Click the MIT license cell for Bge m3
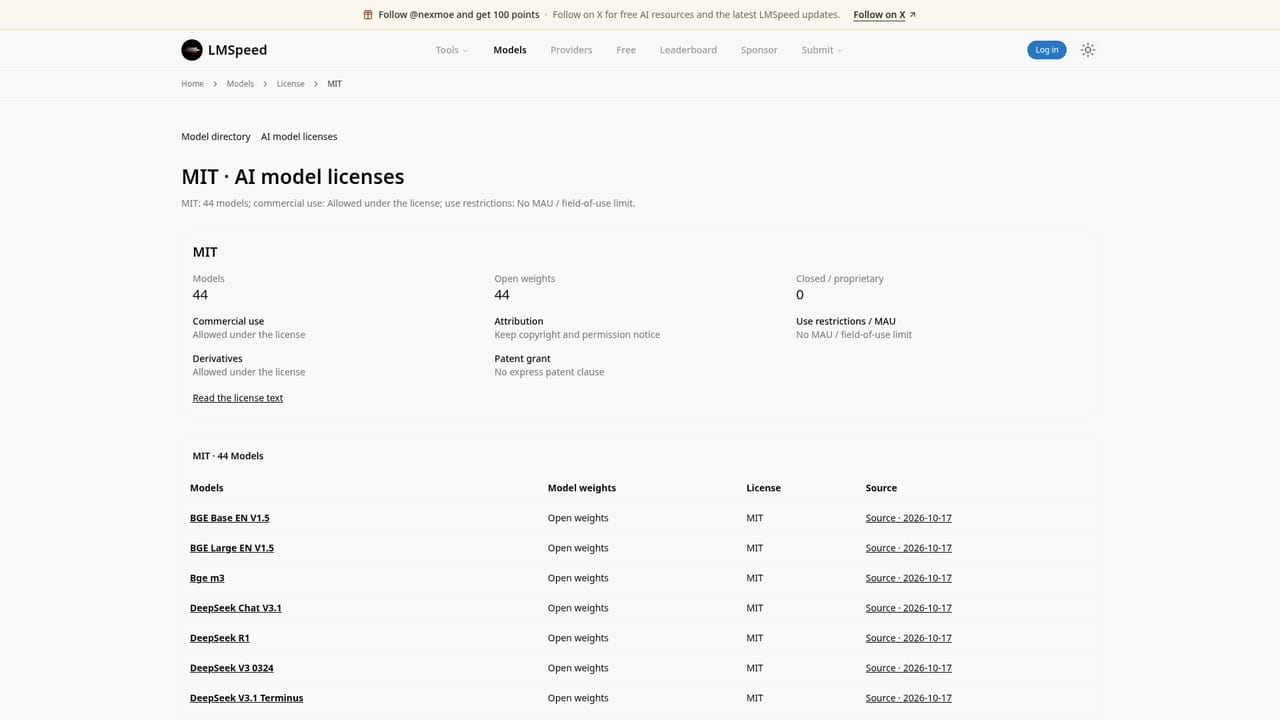Viewport: 1280px width, 720px height. pos(755,578)
